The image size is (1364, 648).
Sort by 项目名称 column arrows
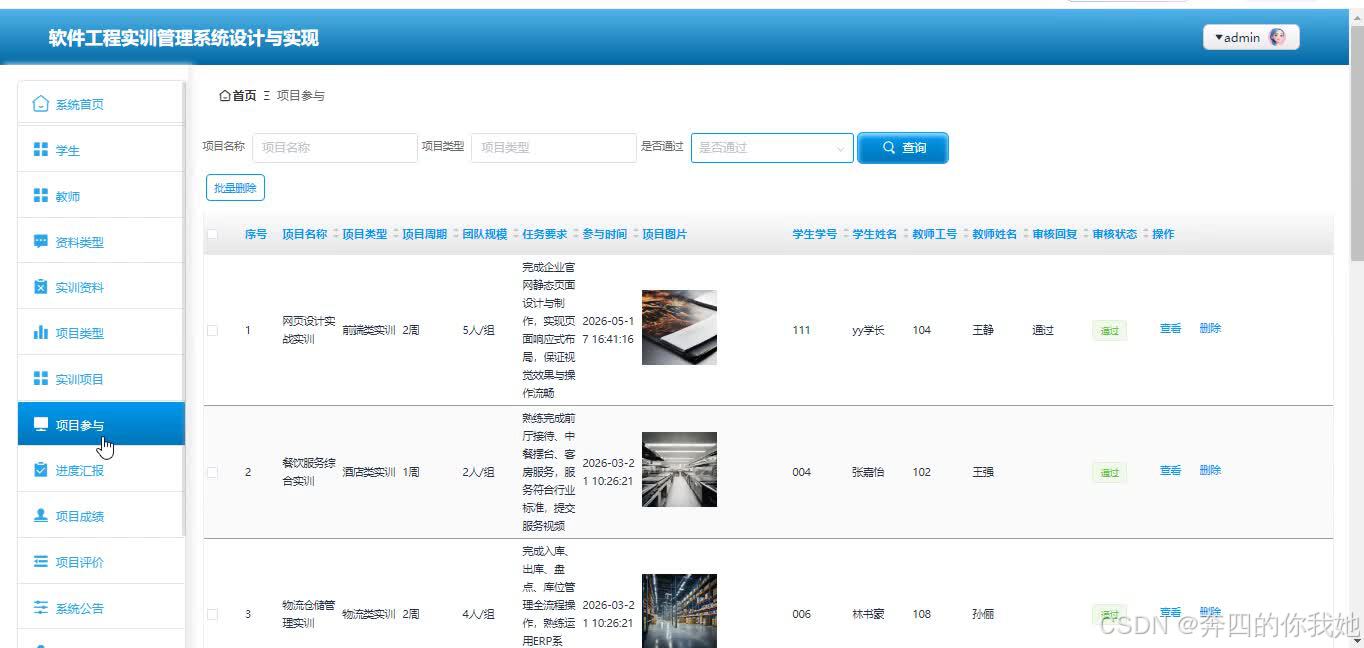pyautogui.click(x=335, y=234)
